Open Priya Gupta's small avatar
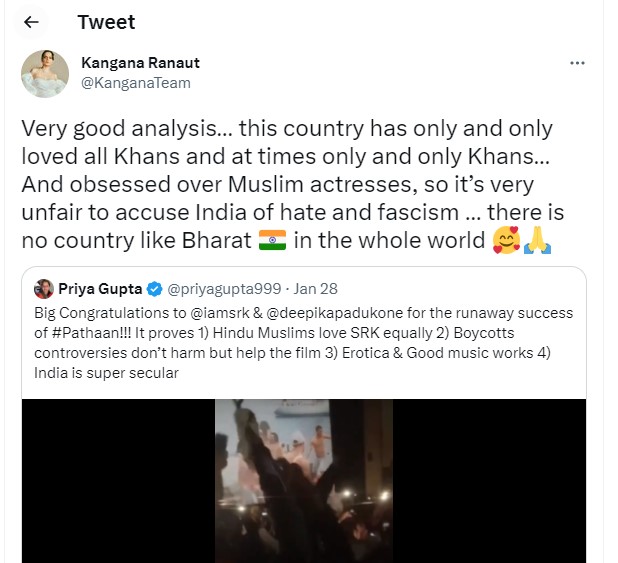The height and width of the screenshot is (563, 618). [44, 290]
